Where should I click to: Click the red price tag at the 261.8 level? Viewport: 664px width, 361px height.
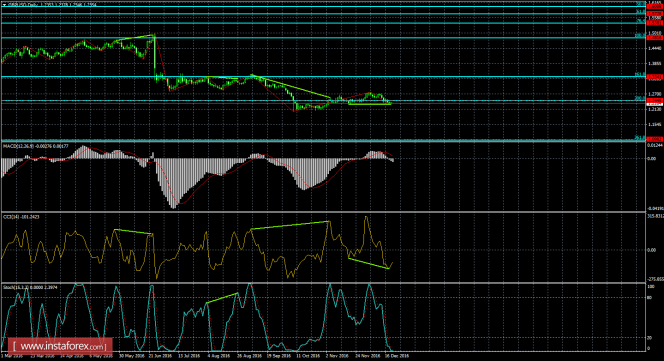[x=655, y=139]
